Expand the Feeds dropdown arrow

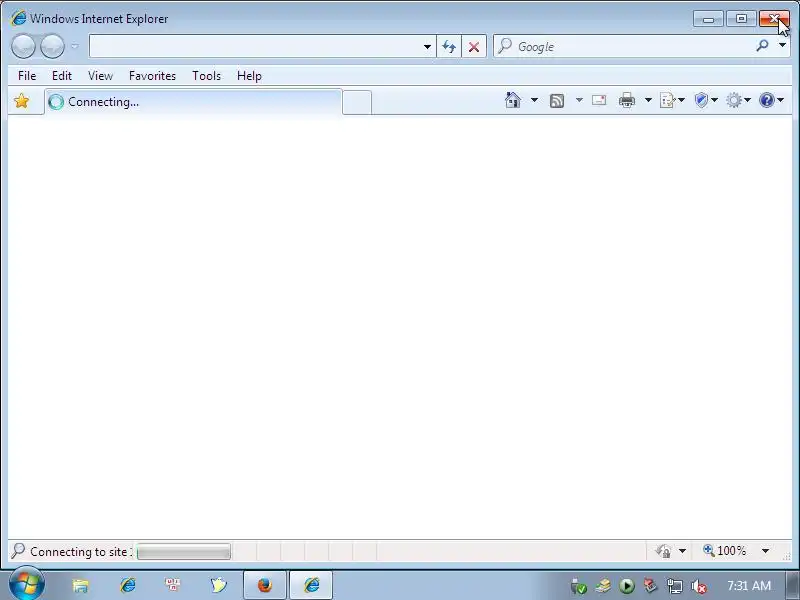pos(579,100)
